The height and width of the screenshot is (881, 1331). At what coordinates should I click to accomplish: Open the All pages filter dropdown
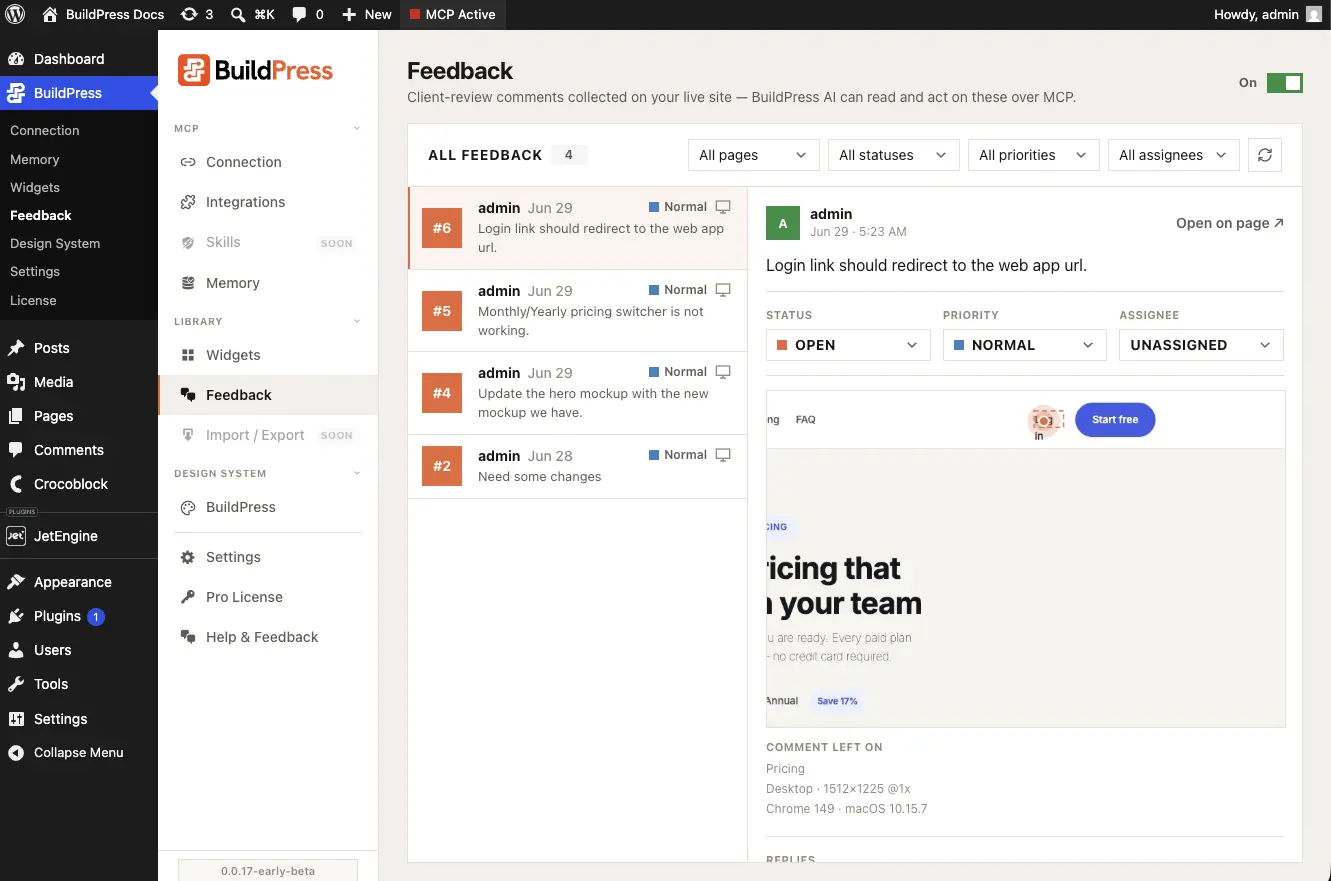(x=753, y=155)
